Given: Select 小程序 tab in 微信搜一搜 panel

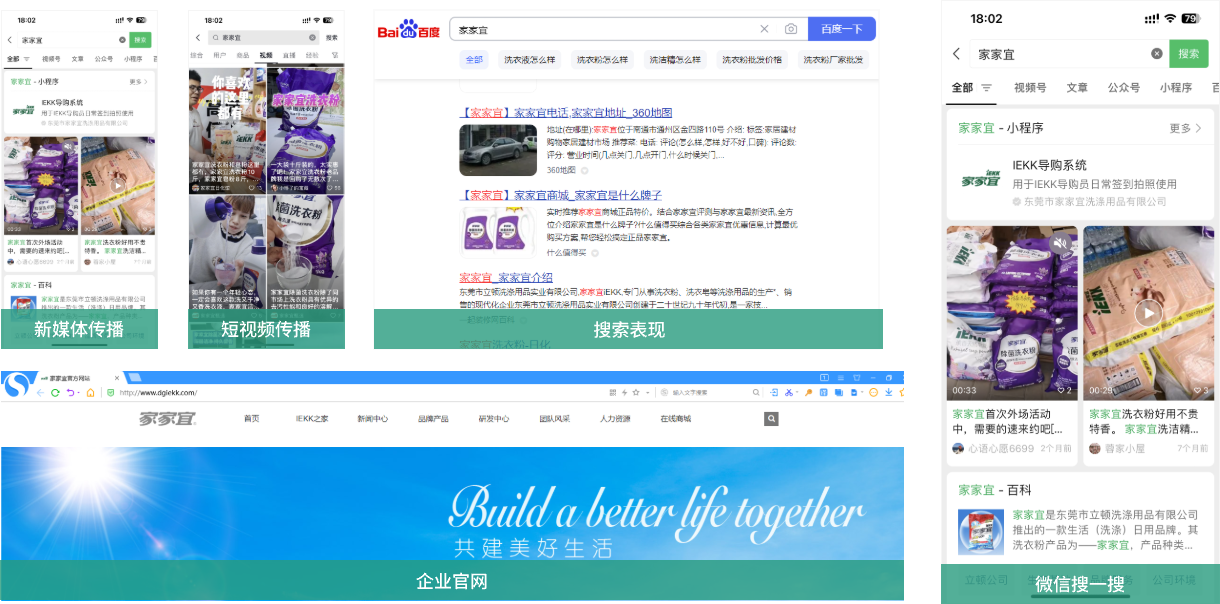Looking at the screenshot, I should [1176, 88].
